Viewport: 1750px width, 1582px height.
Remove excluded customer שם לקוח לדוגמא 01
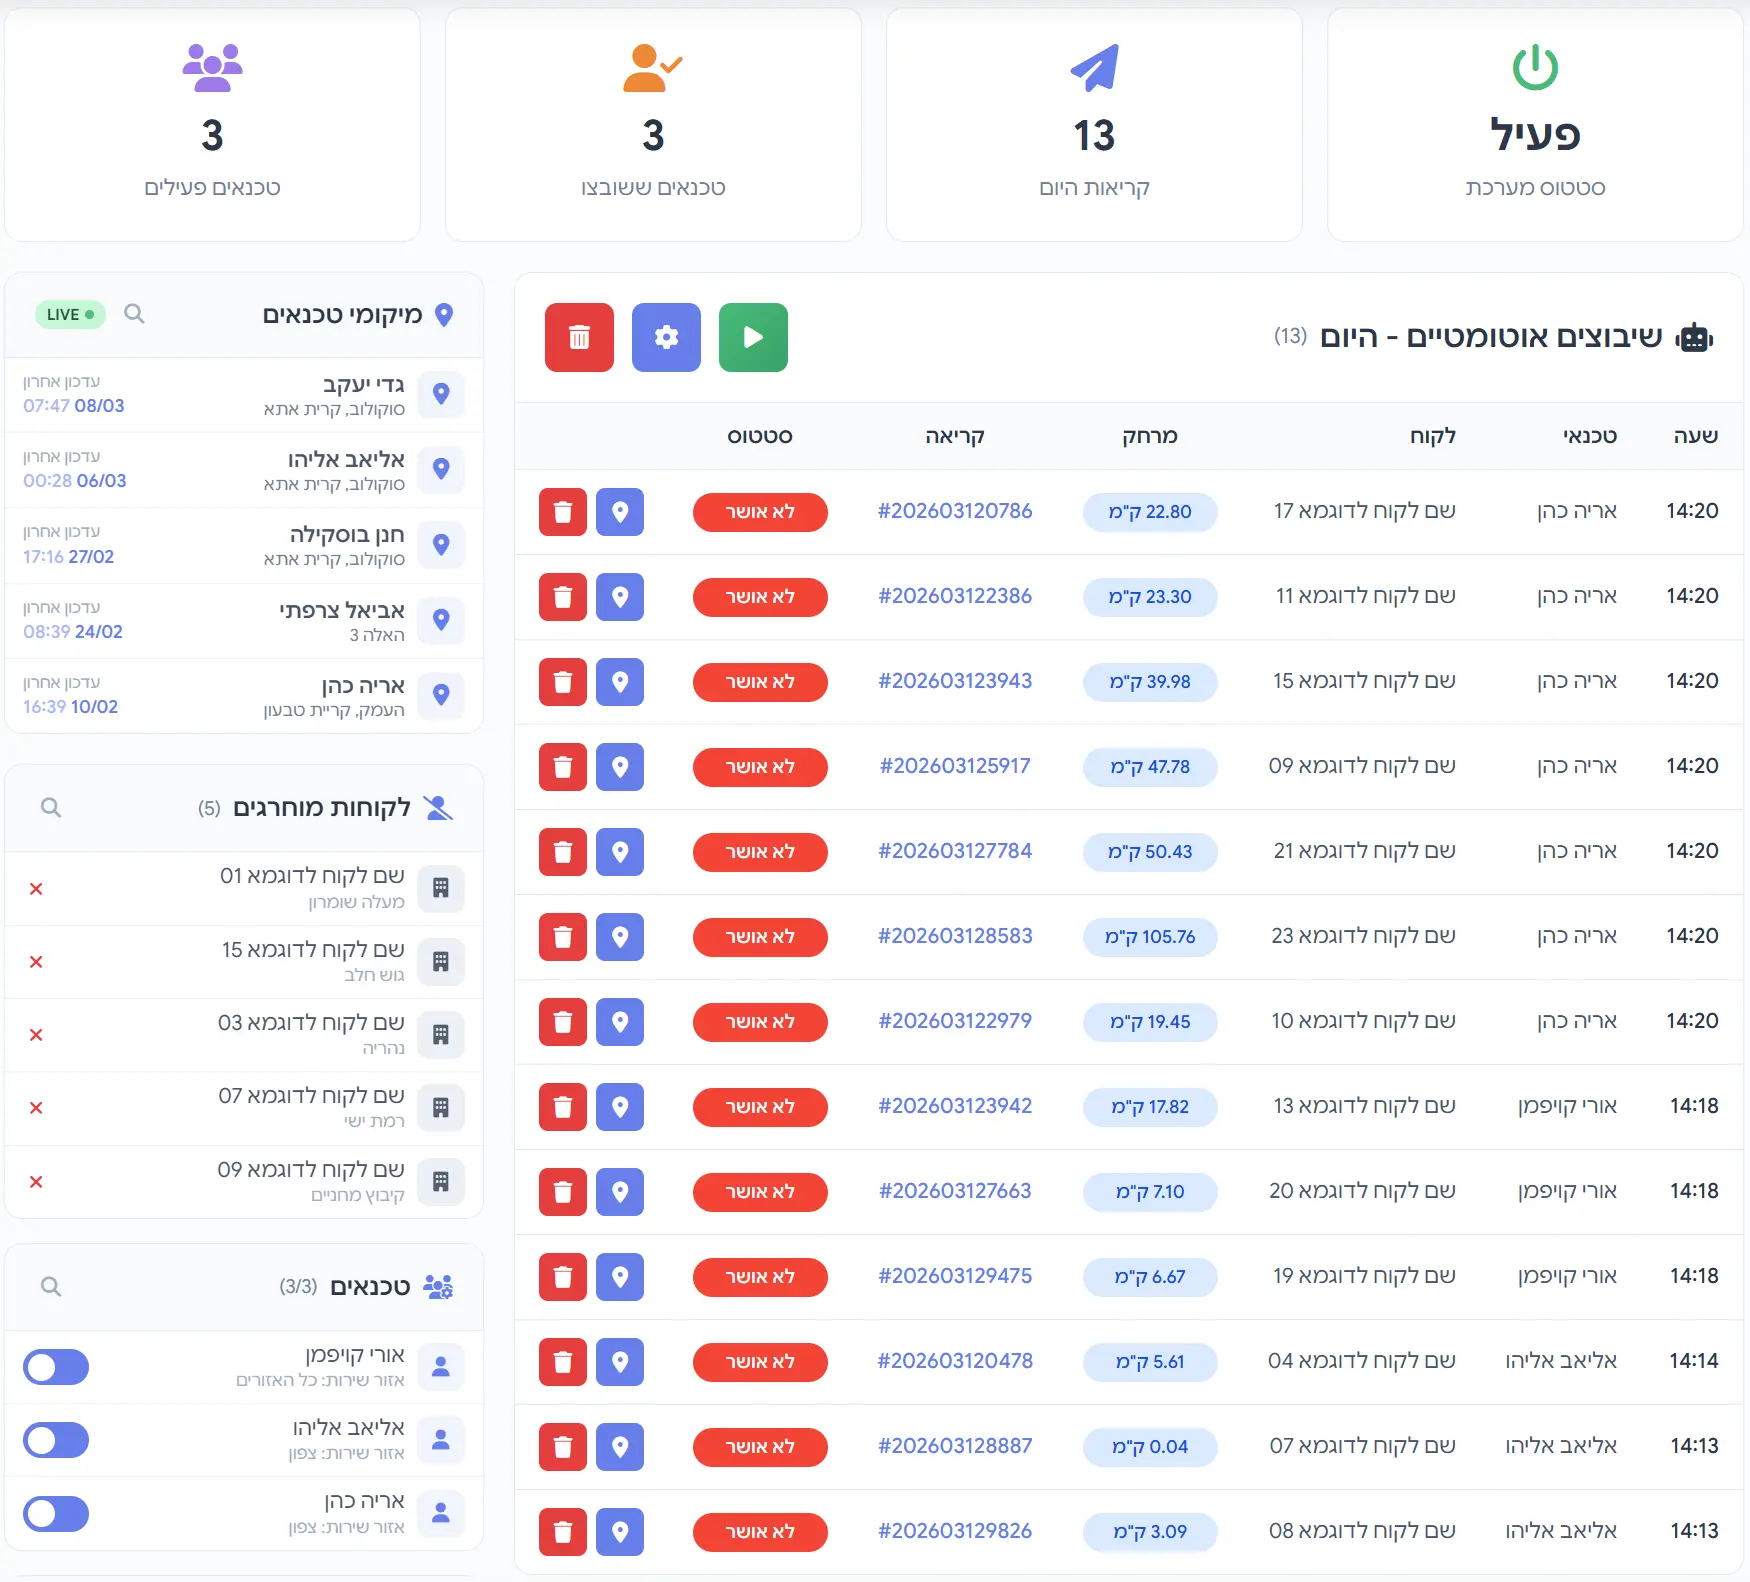(x=36, y=889)
